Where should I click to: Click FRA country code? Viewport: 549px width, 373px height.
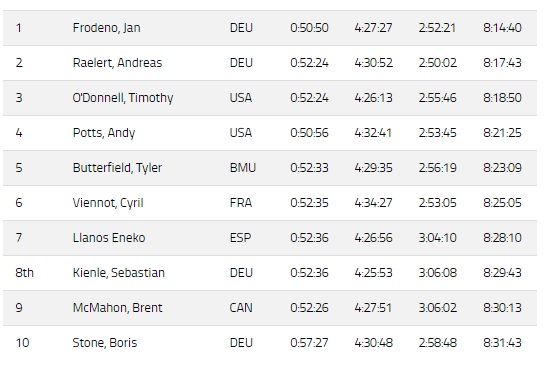241,203
